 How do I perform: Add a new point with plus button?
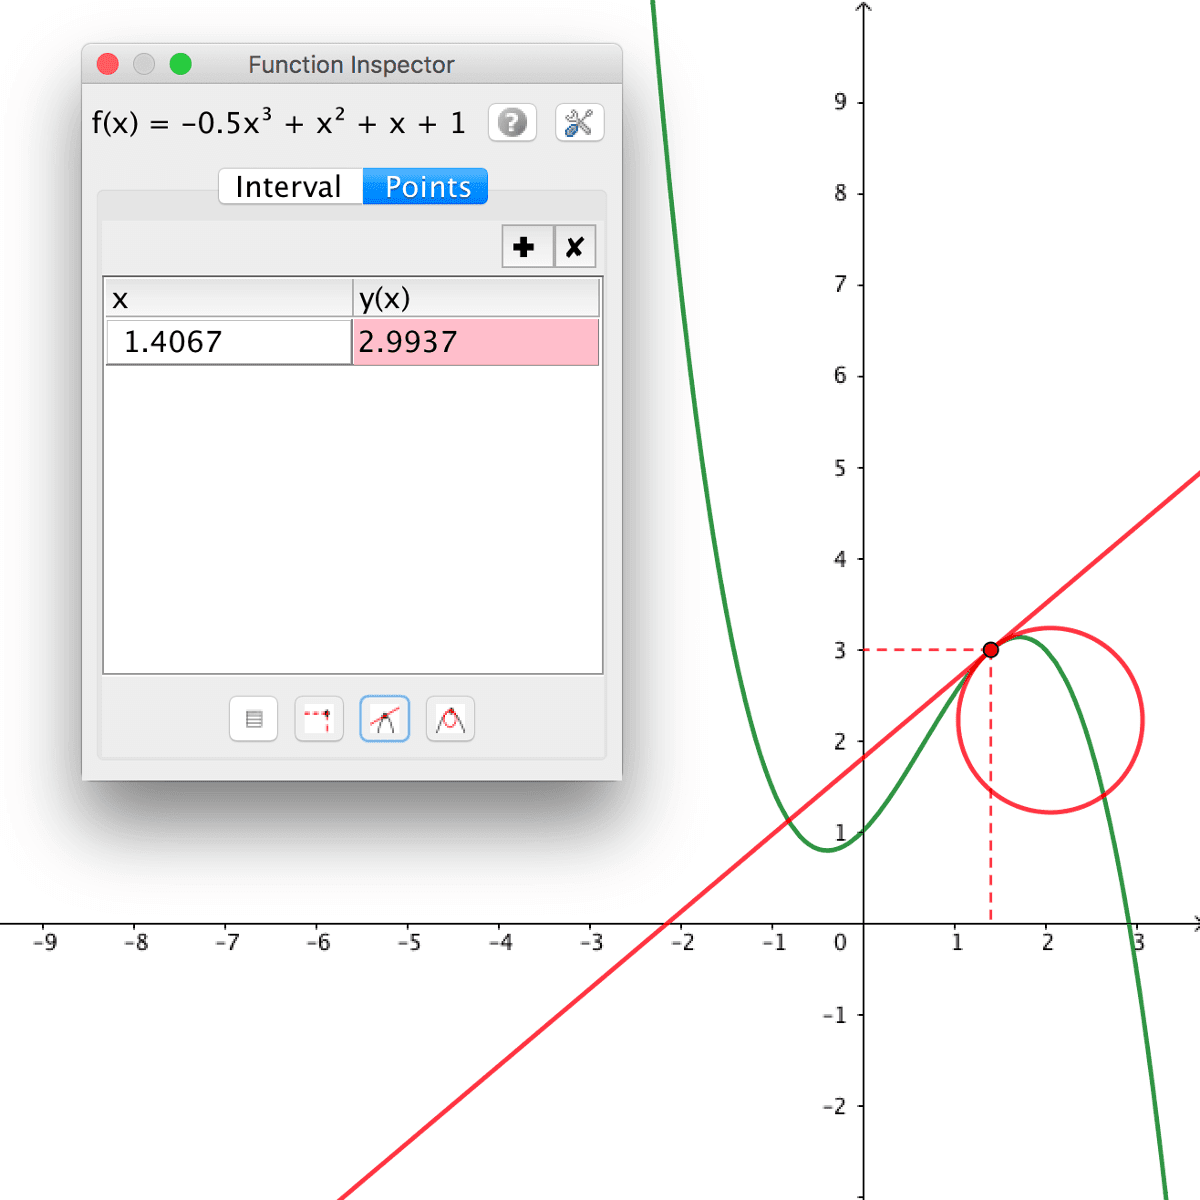coord(527,247)
